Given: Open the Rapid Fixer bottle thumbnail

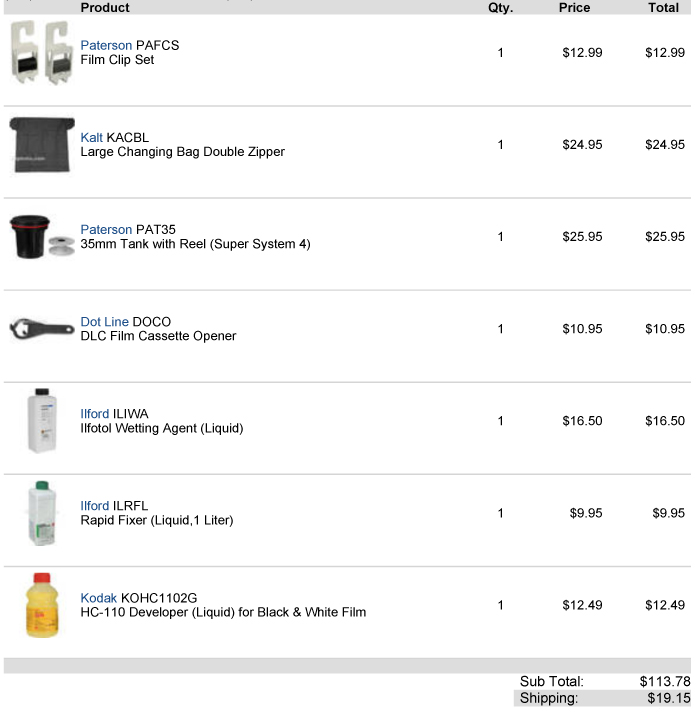Looking at the screenshot, I should coord(41,513).
